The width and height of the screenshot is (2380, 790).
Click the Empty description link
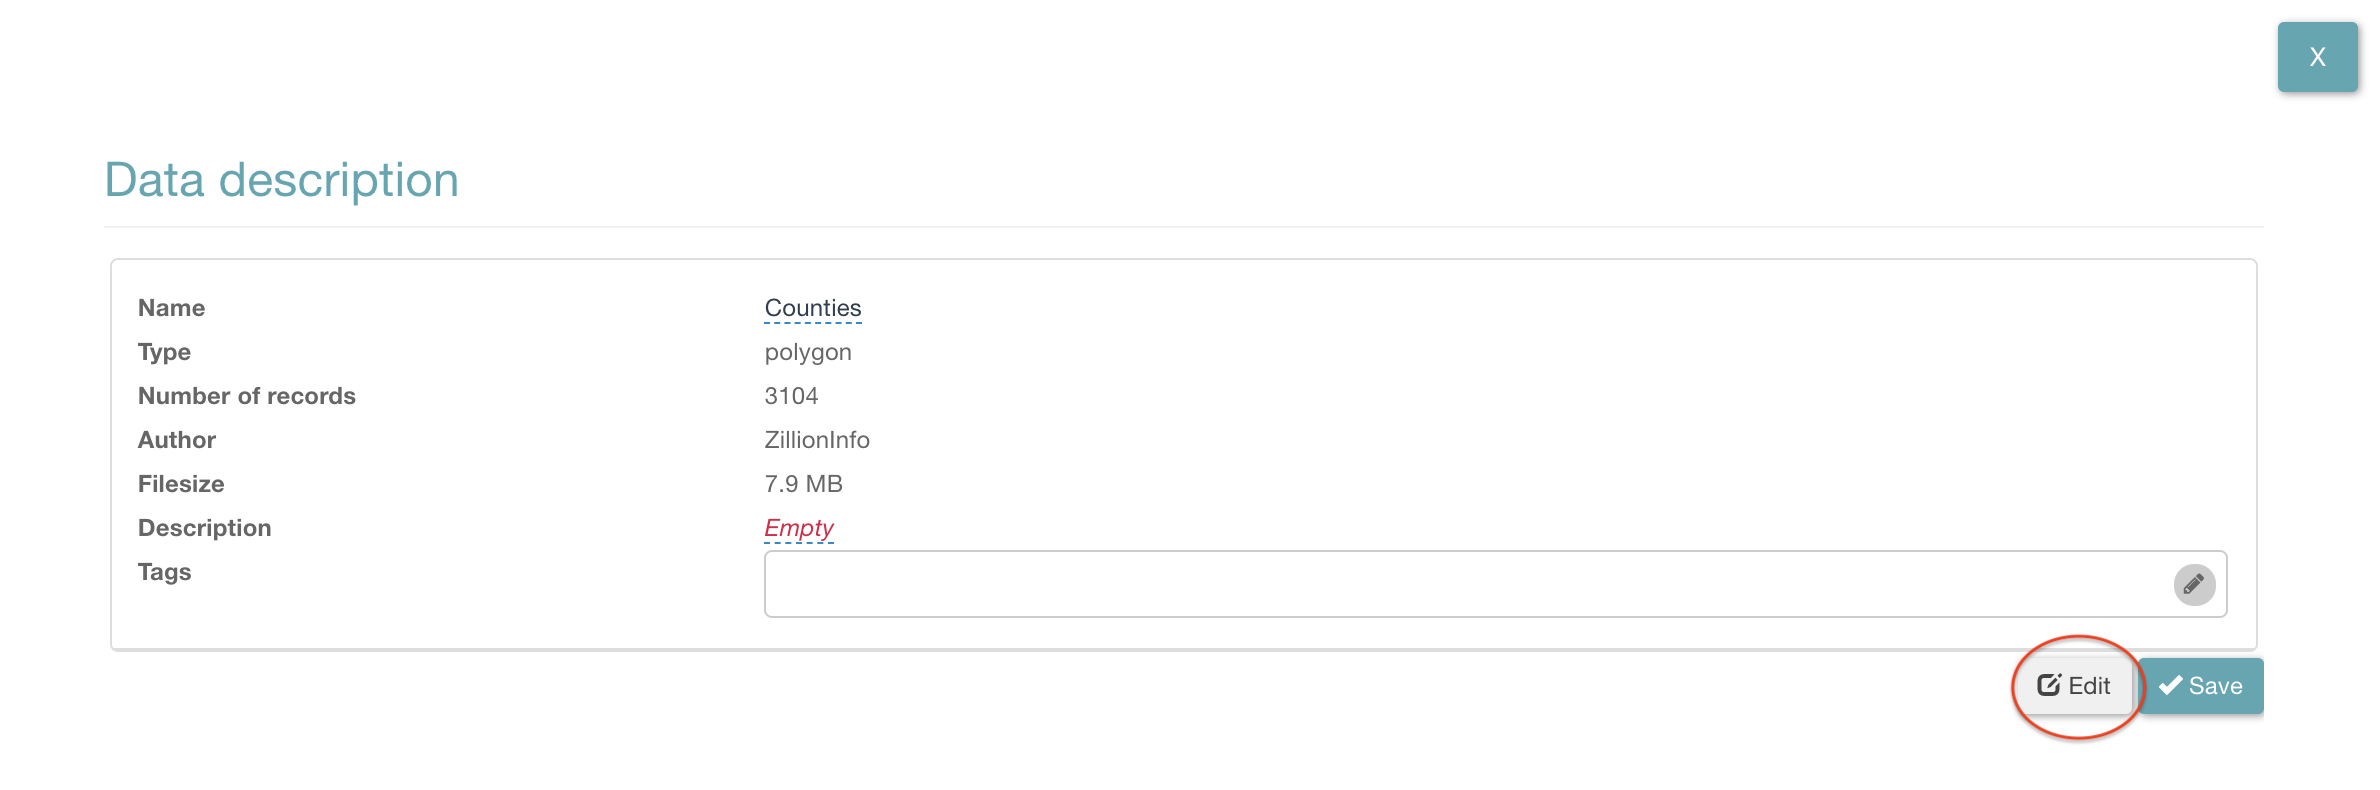(x=798, y=528)
